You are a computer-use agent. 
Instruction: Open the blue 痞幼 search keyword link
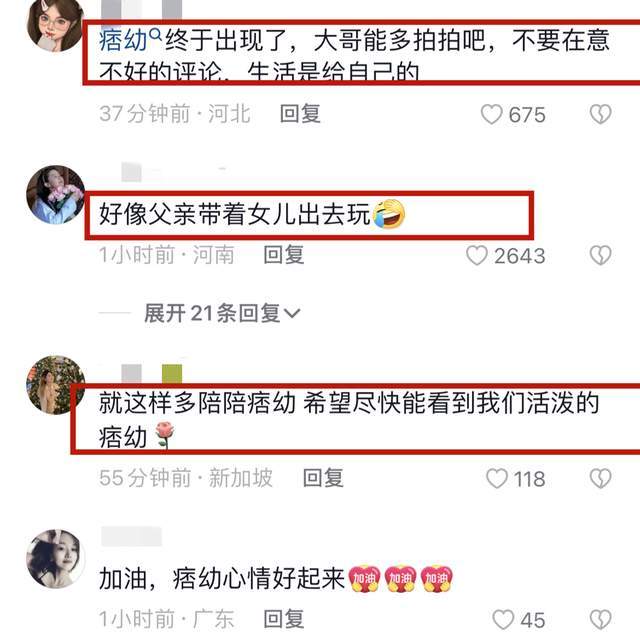pyautogui.click(x=123, y=40)
